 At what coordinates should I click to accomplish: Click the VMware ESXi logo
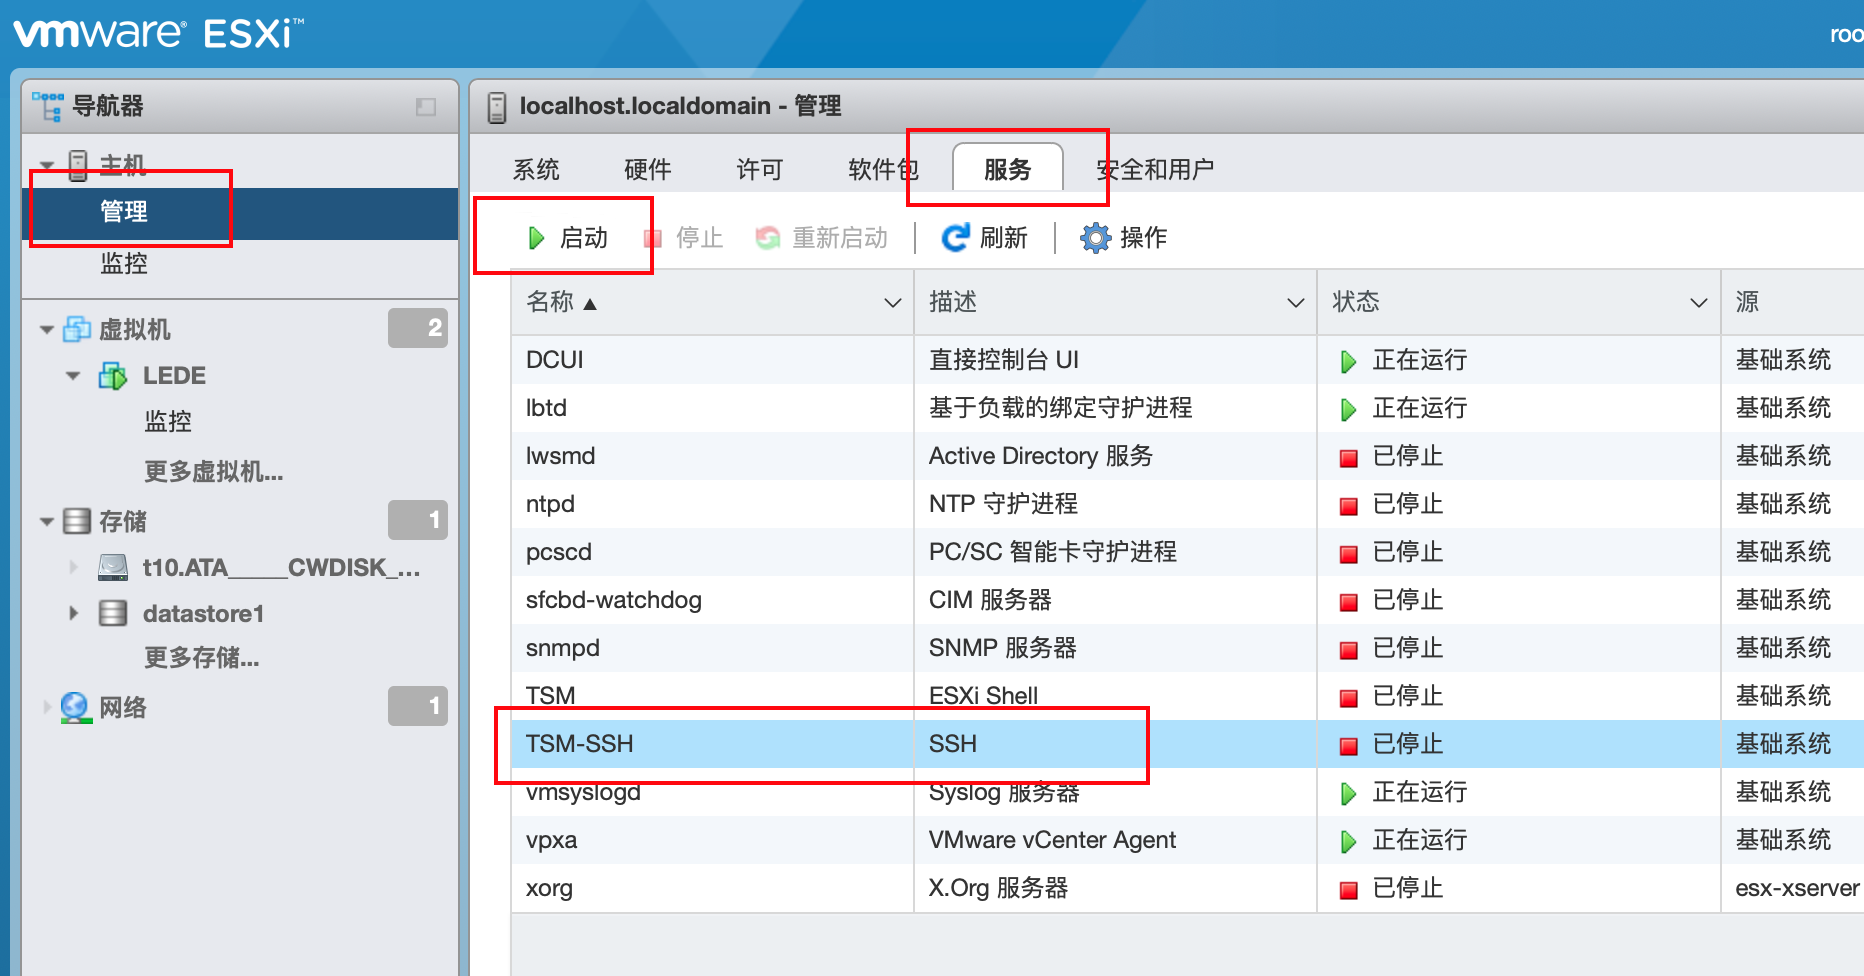pyautogui.click(x=157, y=33)
